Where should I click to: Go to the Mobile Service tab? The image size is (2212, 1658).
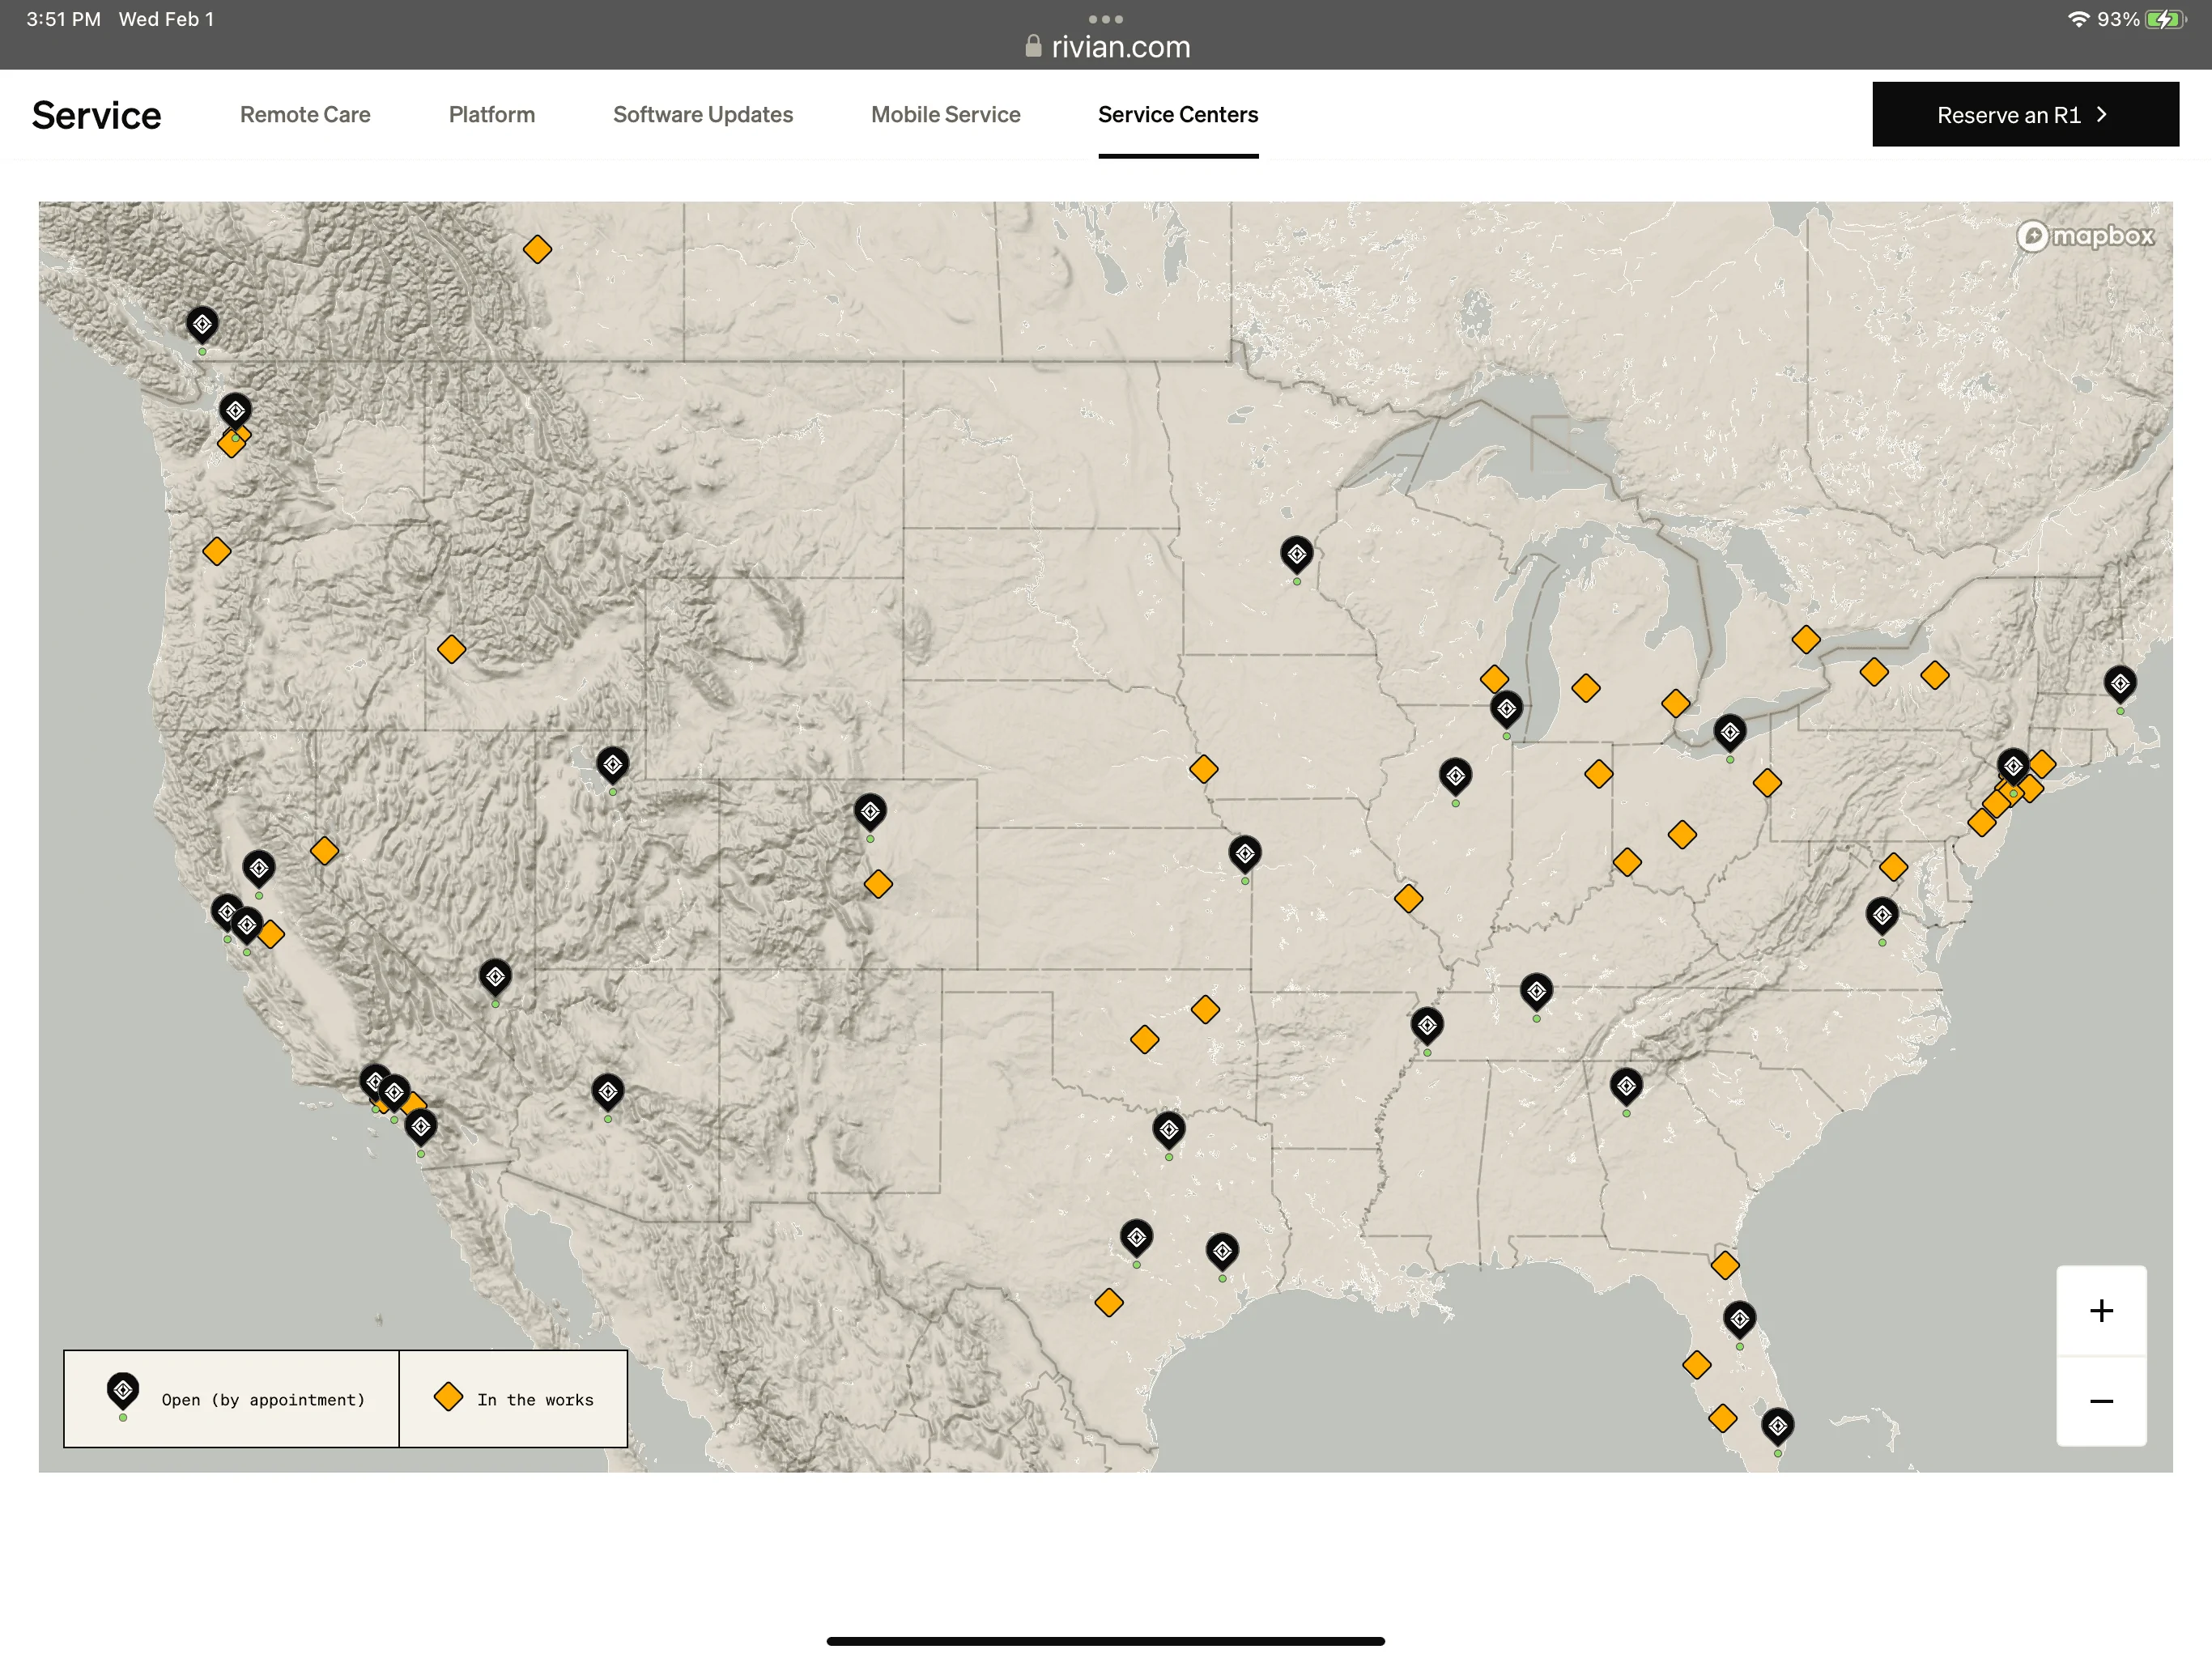pos(945,114)
